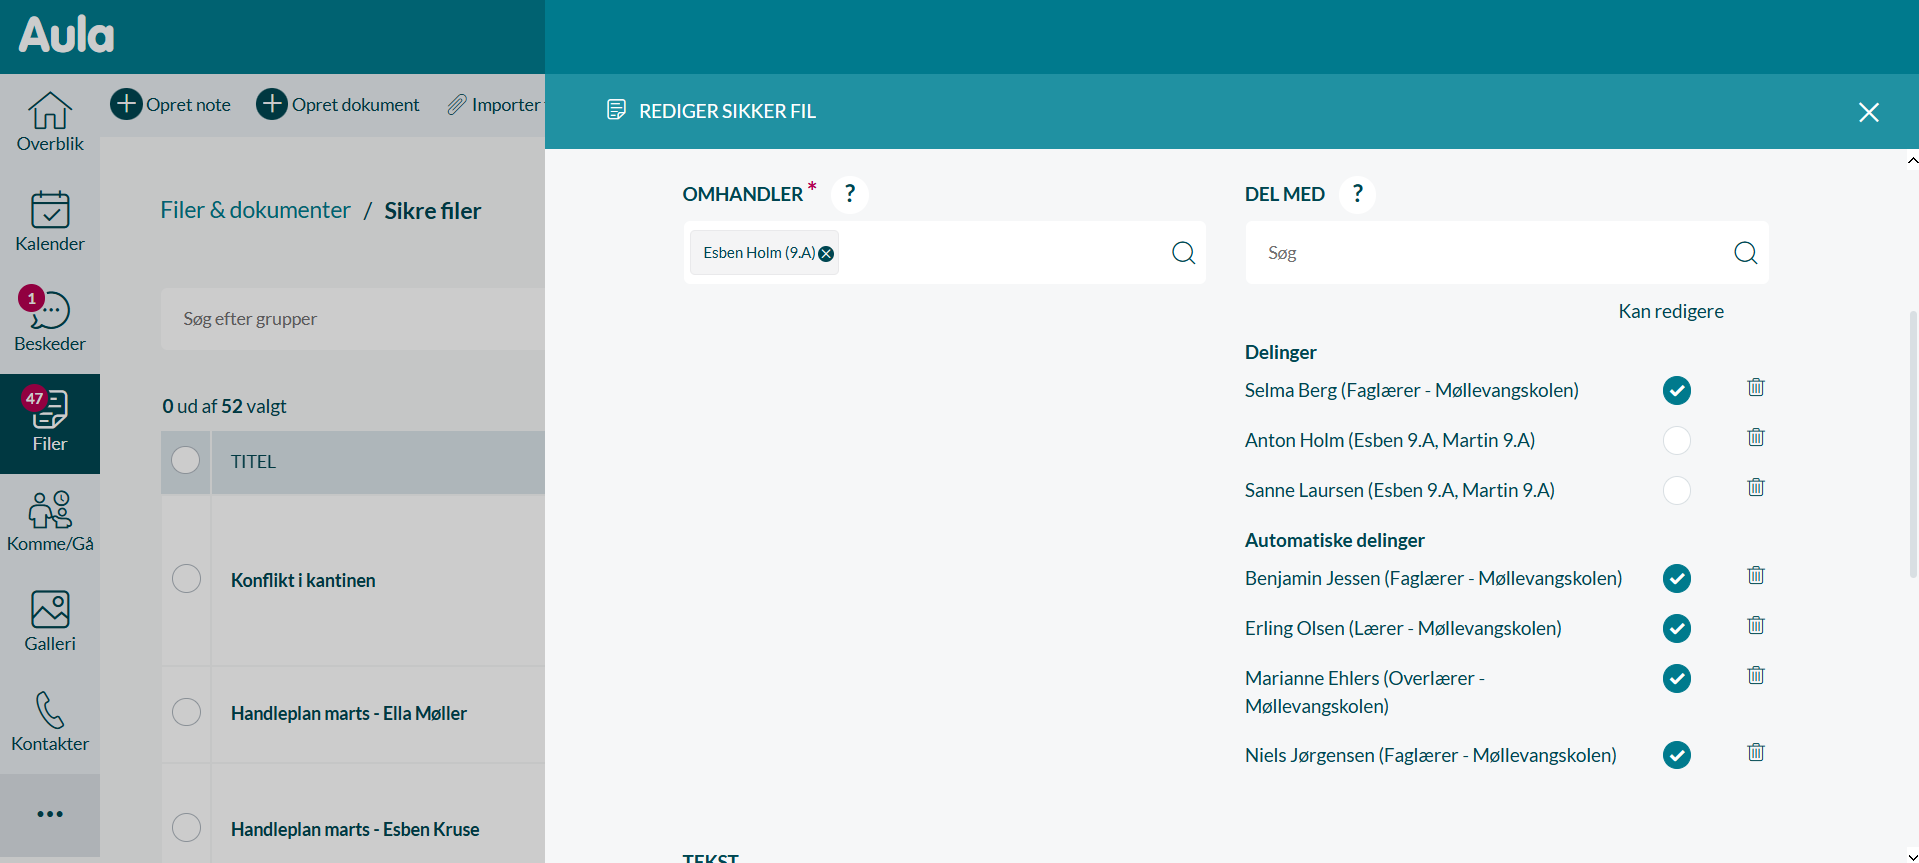Image resolution: width=1919 pixels, height=863 pixels.
Task: Type in the Del med search field
Action: (1490, 253)
